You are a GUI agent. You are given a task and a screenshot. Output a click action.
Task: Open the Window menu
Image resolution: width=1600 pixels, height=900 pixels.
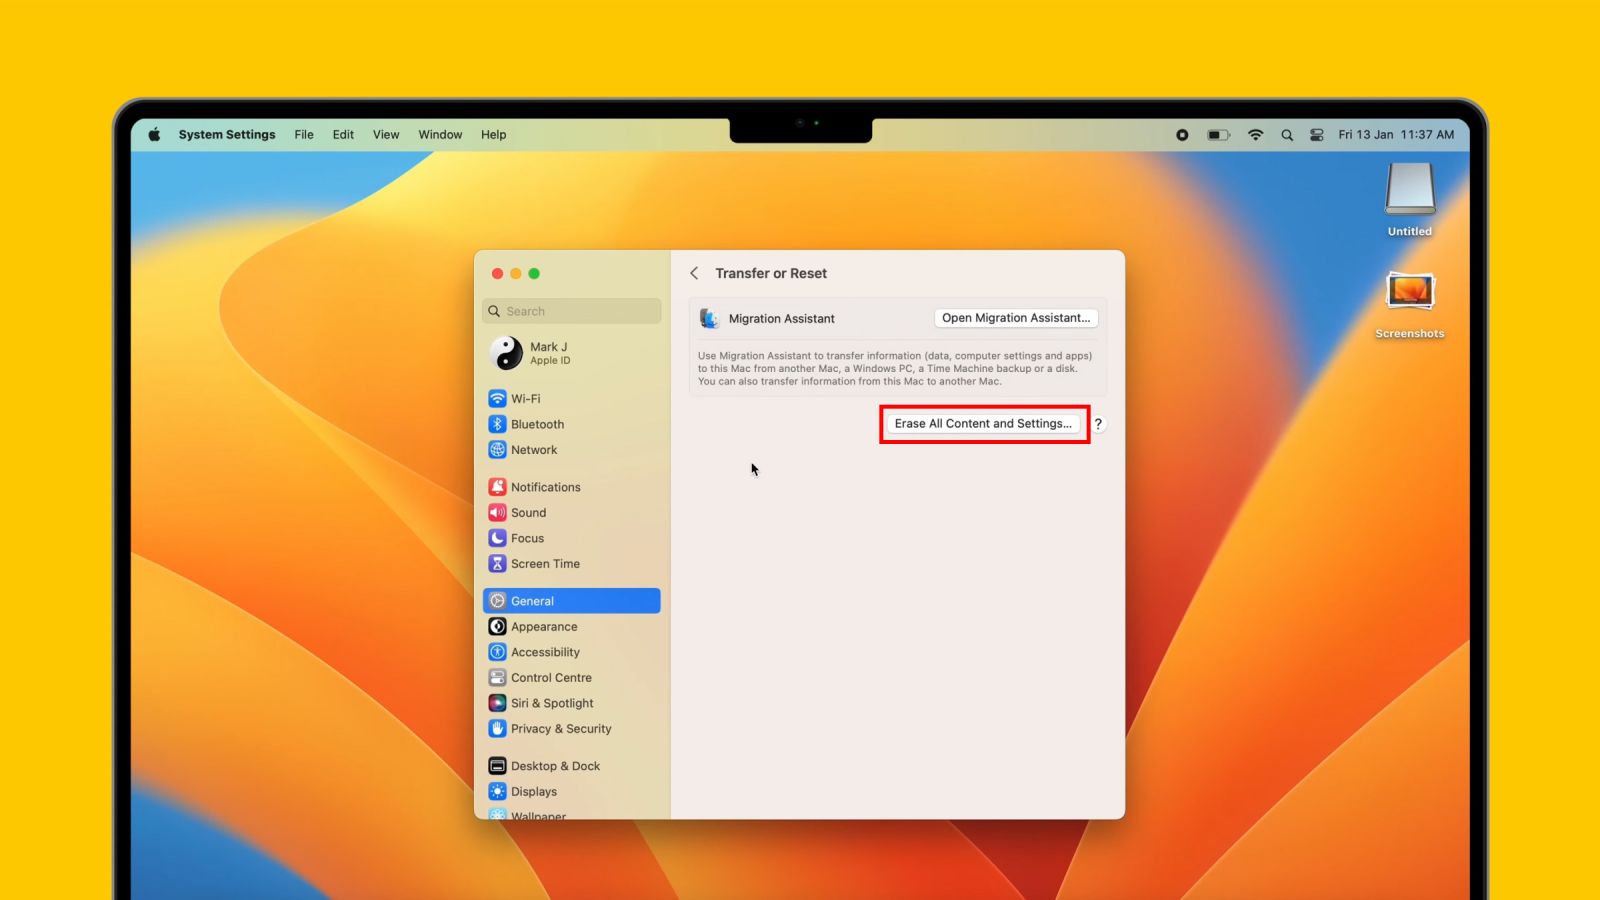440,135
